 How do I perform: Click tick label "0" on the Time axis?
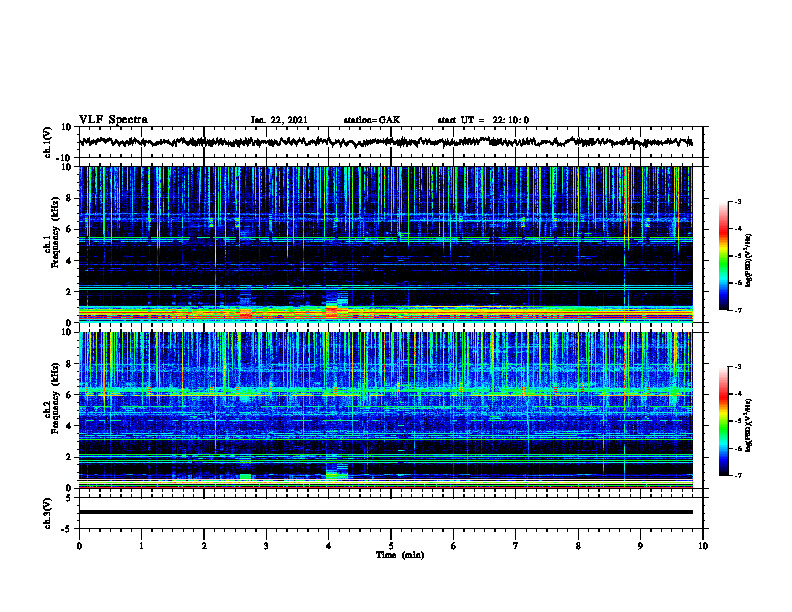pyautogui.click(x=79, y=546)
